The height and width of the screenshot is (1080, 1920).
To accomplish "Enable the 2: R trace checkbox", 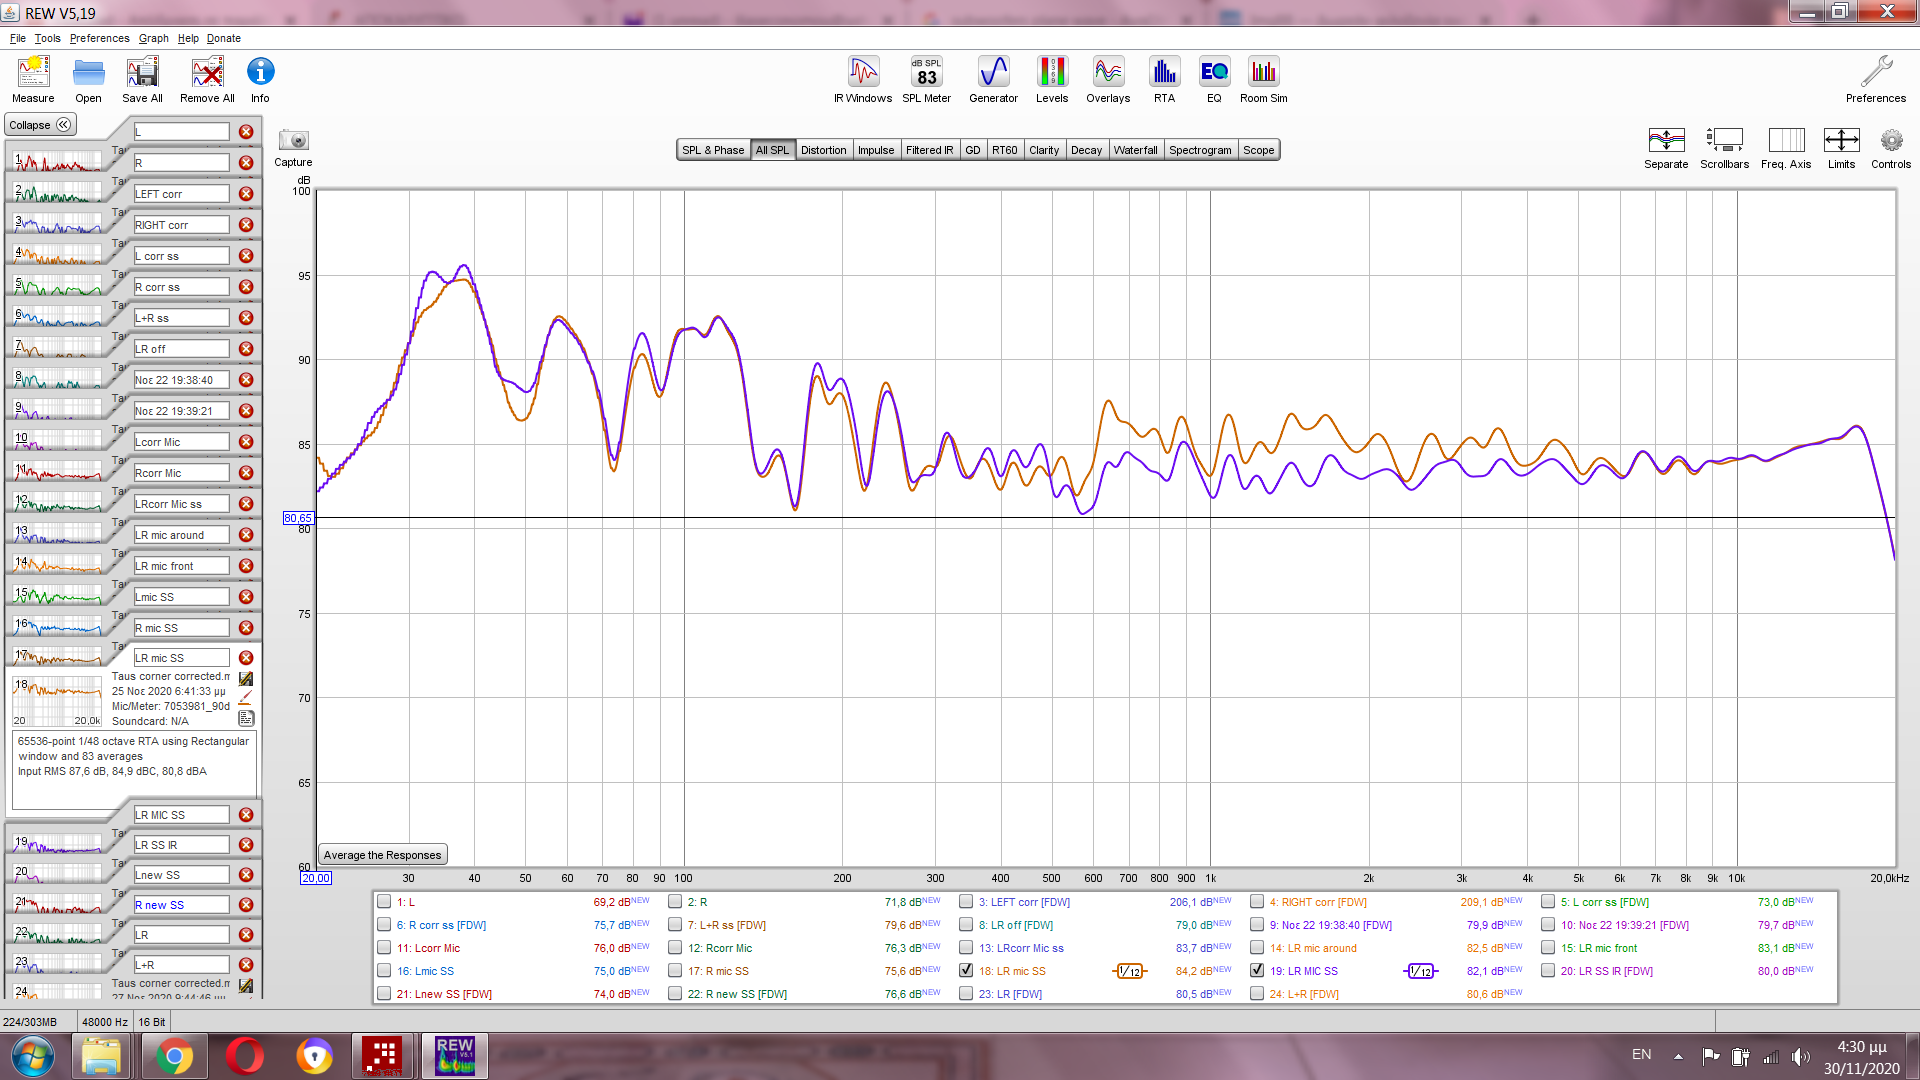I will [675, 902].
